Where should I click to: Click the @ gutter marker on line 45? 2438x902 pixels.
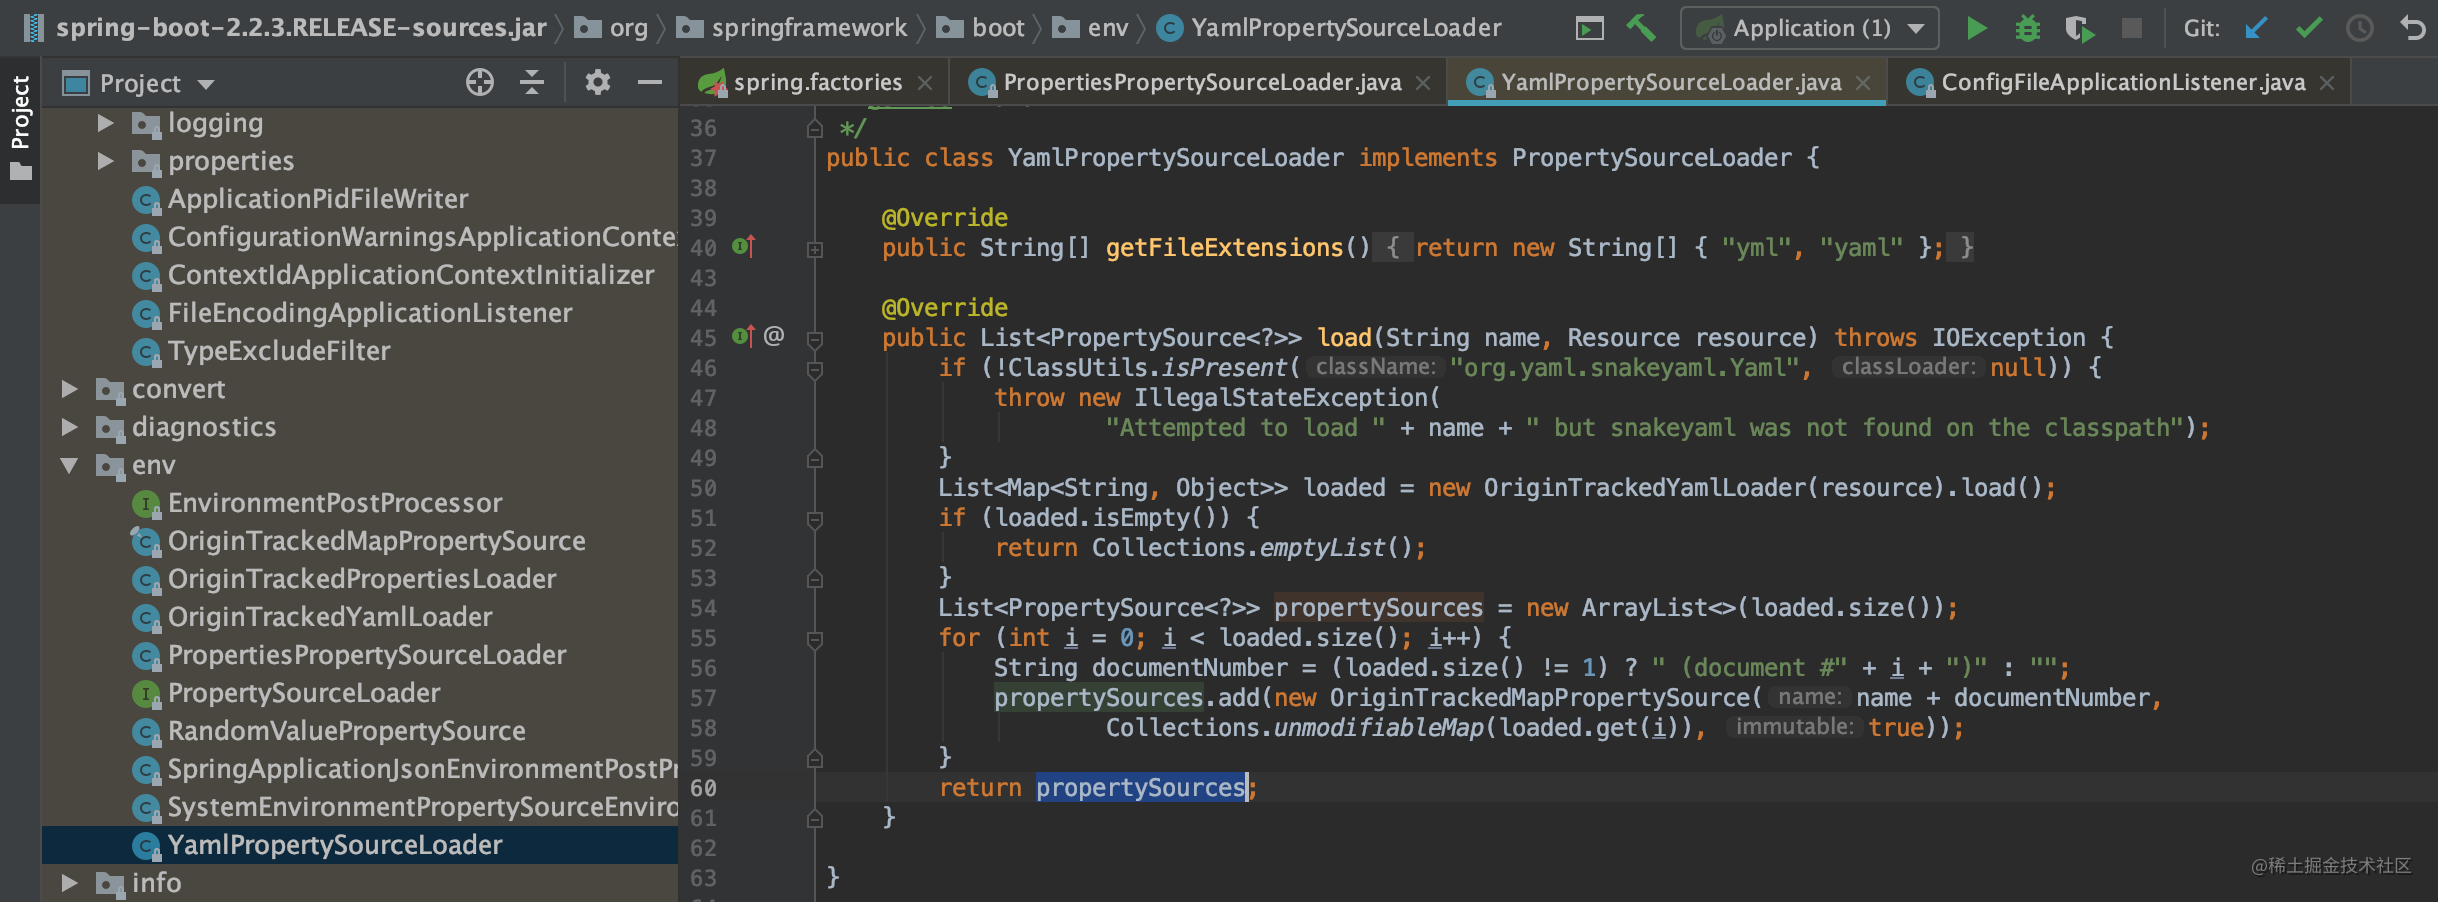tap(774, 336)
